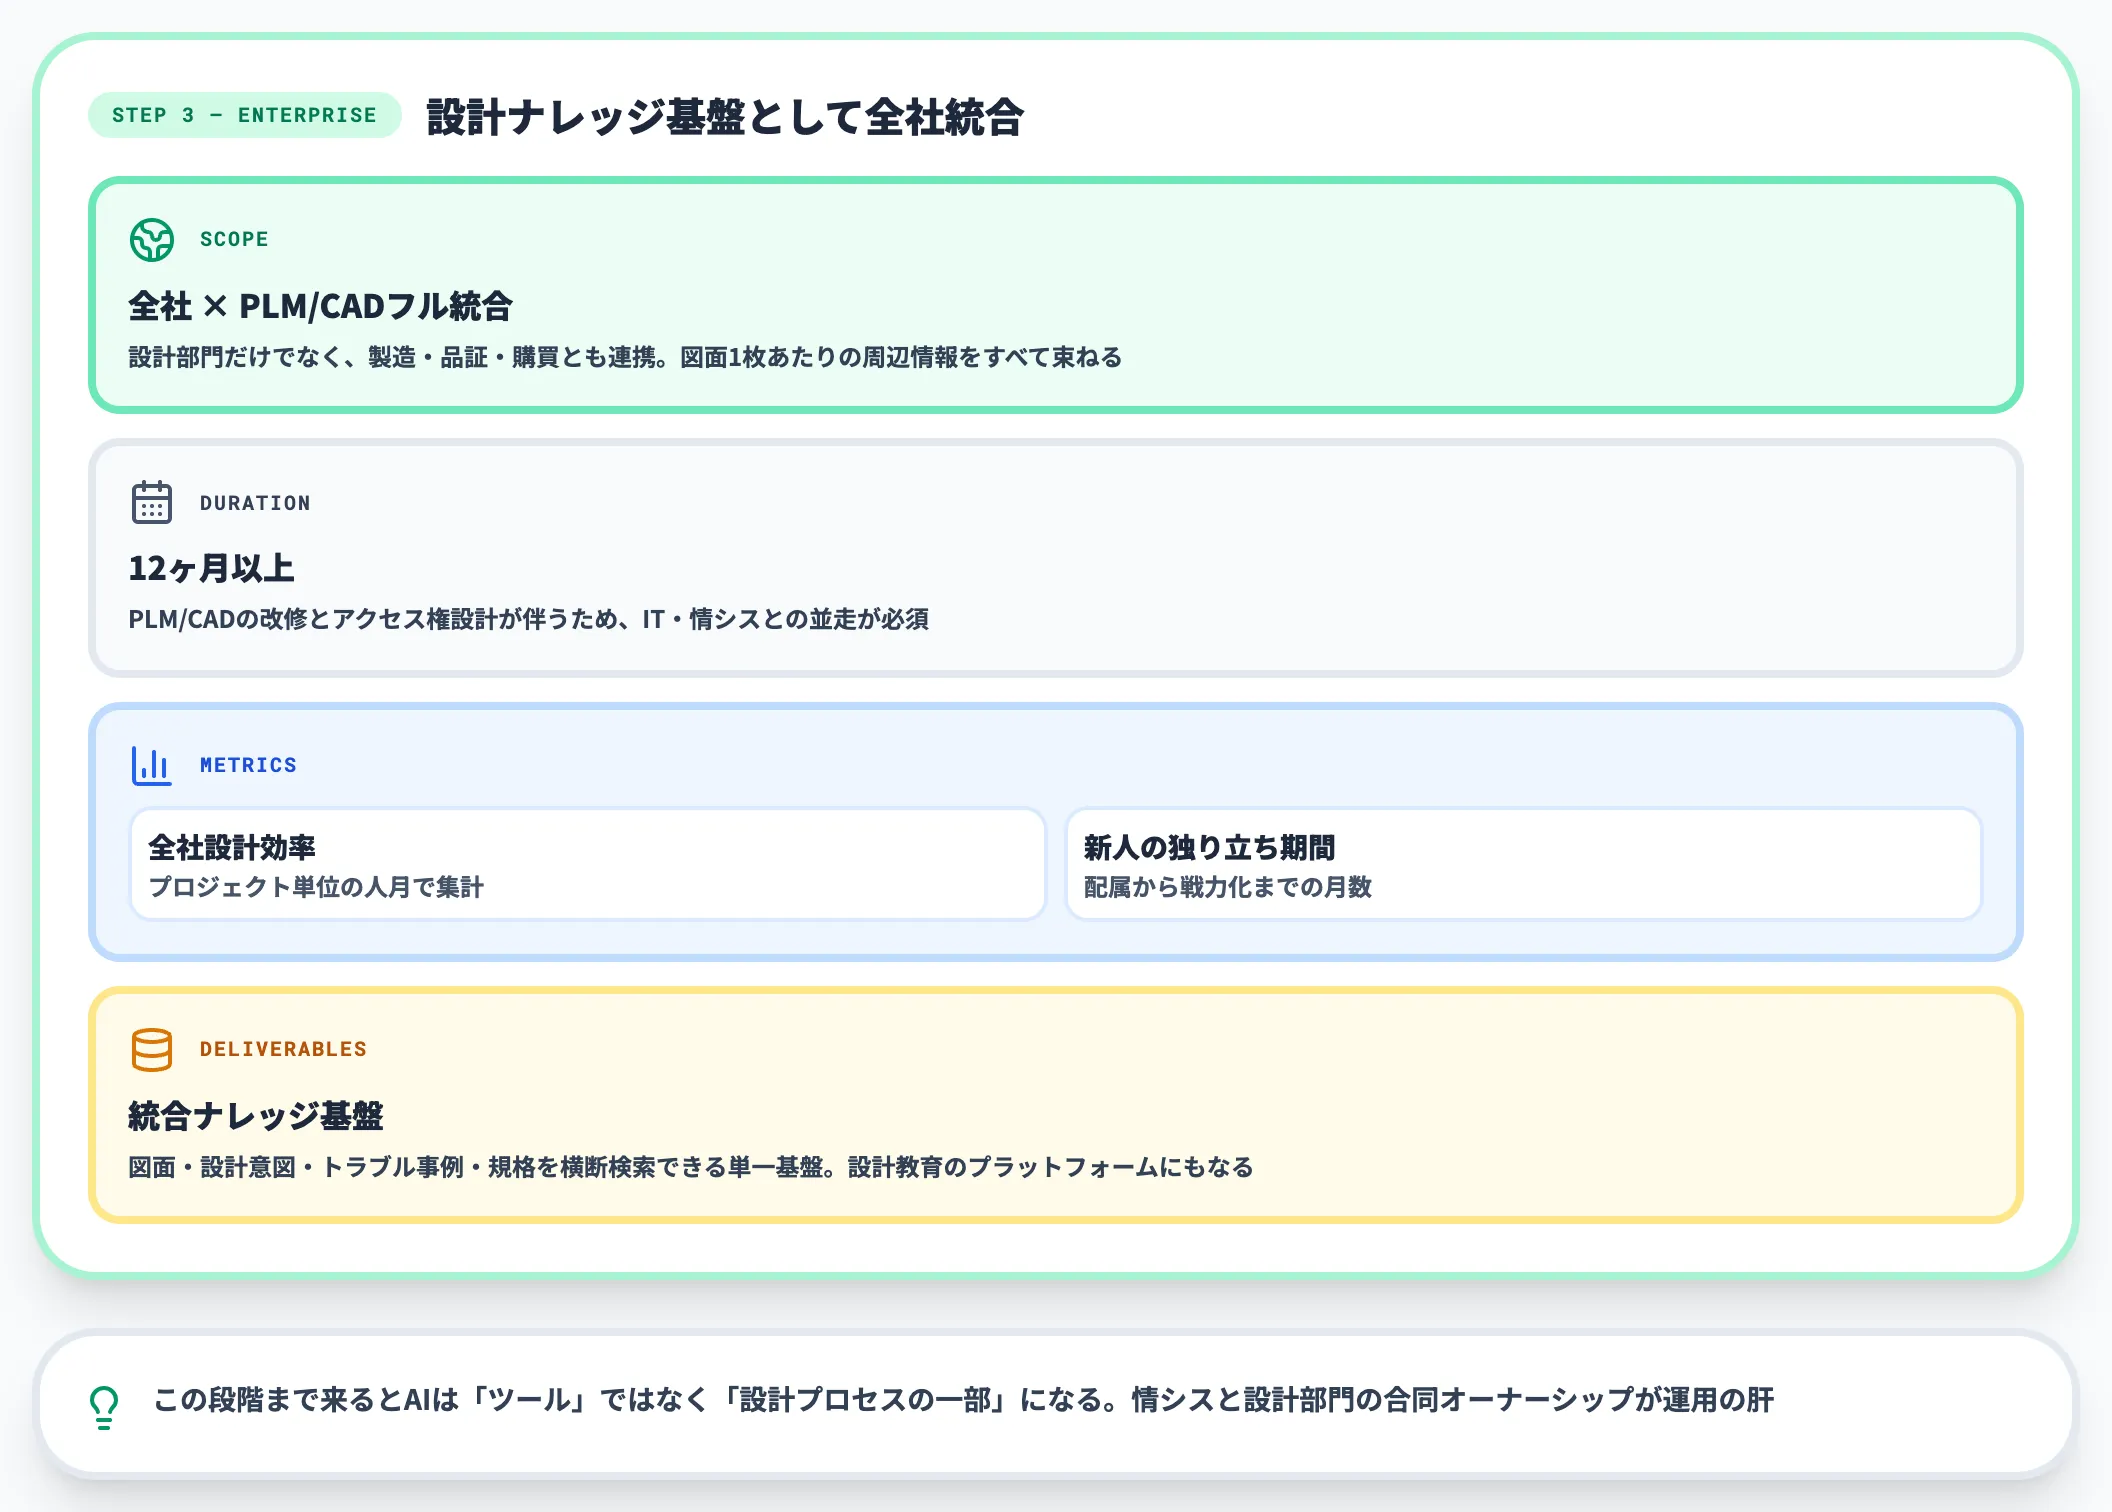
Task: Select the heading 設計ナレッジ基盤として全社統合
Action: point(725,116)
